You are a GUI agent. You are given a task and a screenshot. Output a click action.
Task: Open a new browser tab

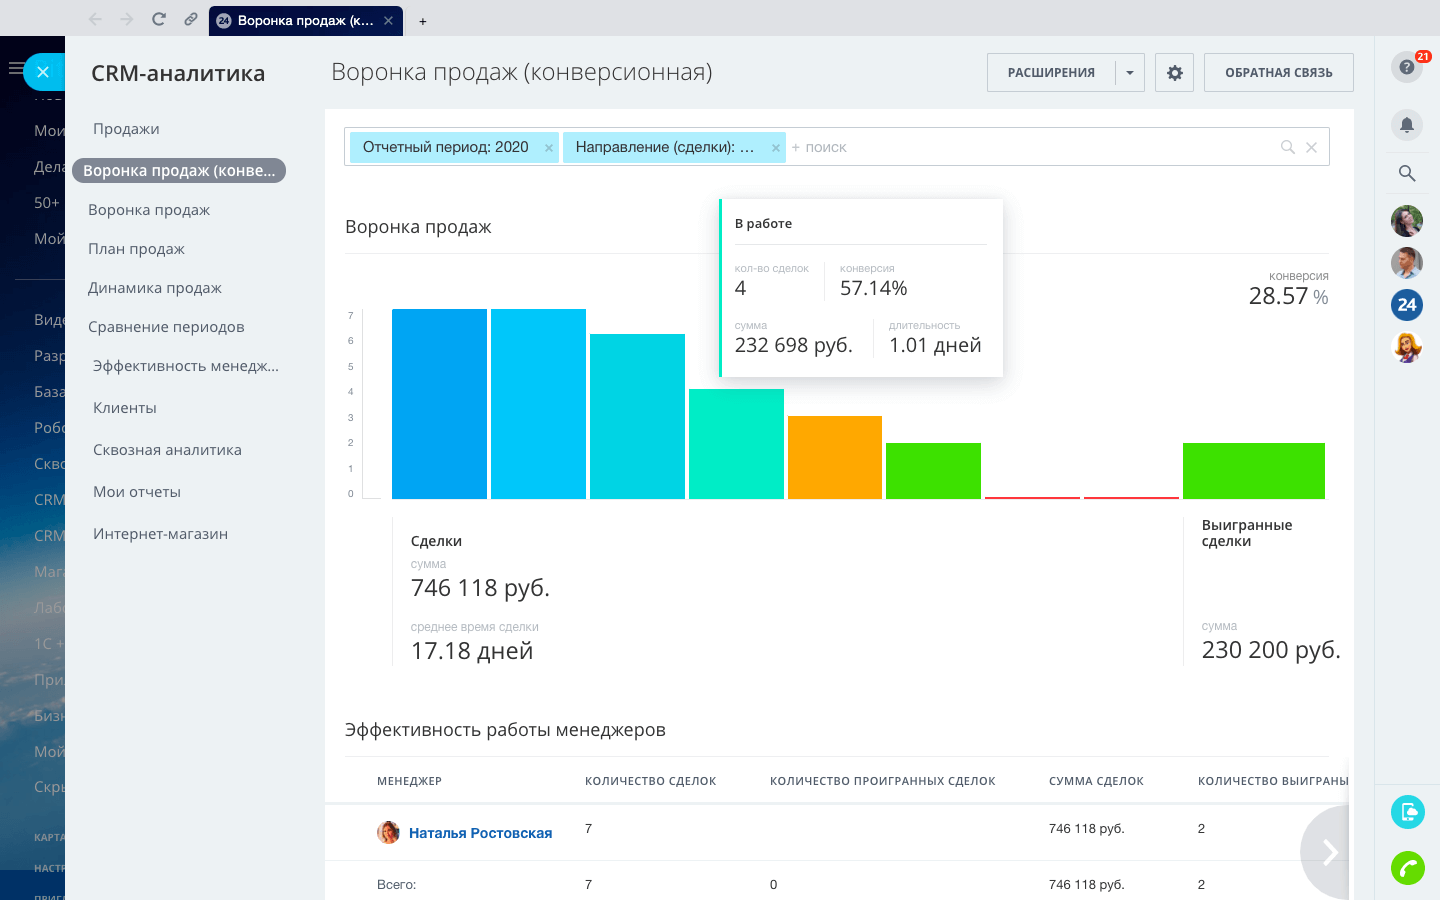pos(423,21)
